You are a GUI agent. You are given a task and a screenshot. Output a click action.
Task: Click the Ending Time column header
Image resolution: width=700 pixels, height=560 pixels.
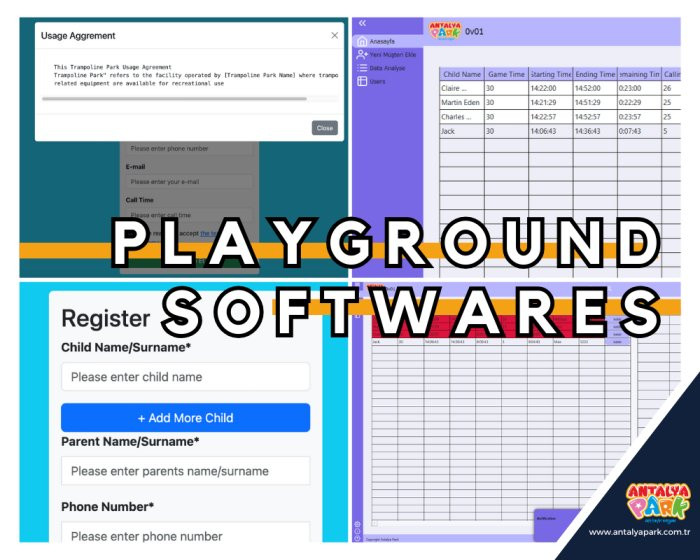[595, 74]
